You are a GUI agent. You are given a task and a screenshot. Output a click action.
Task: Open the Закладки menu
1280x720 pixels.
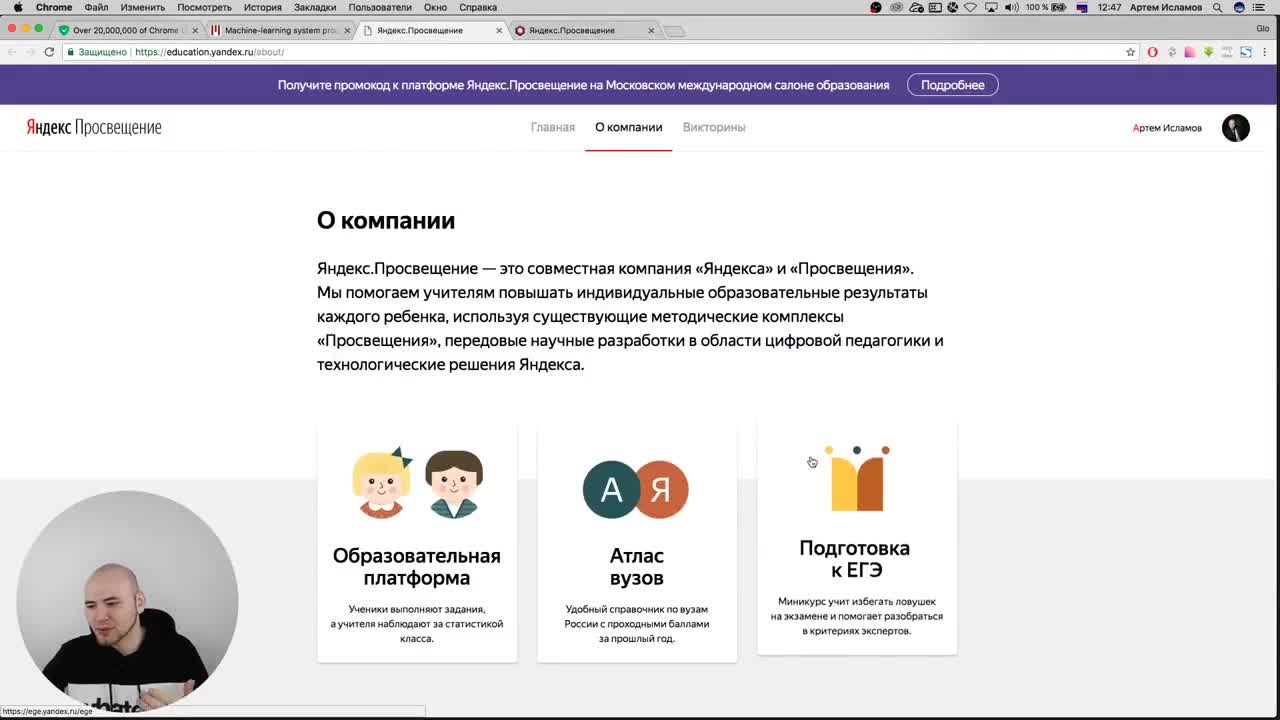315,7
